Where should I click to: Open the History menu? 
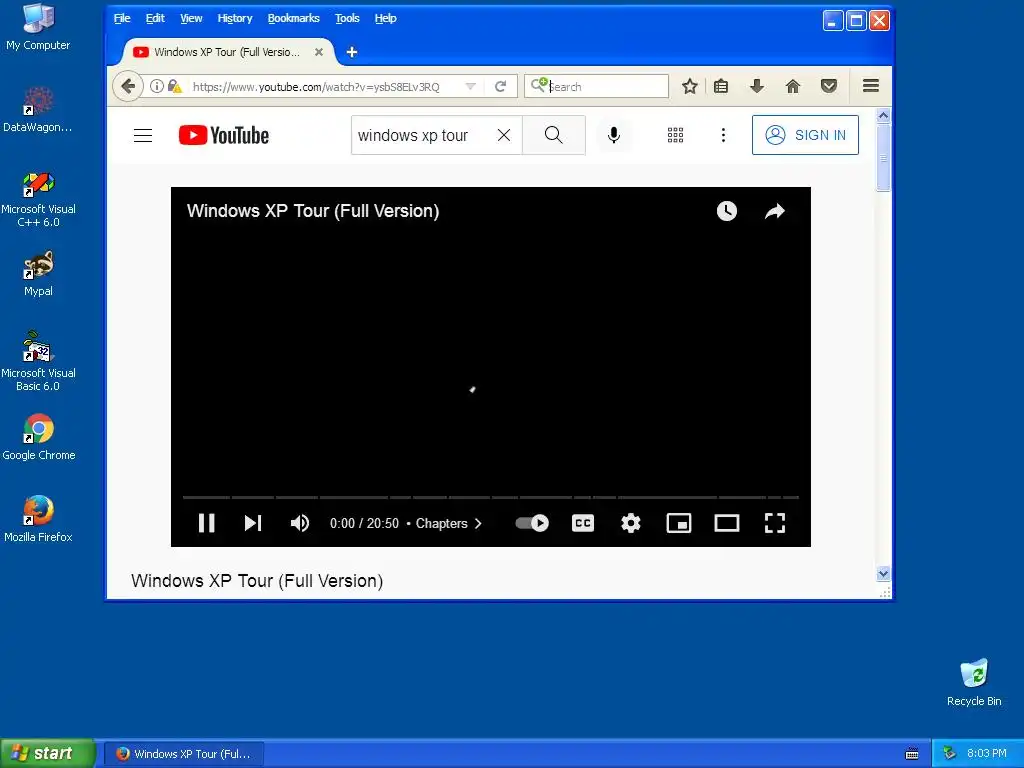(x=235, y=18)
